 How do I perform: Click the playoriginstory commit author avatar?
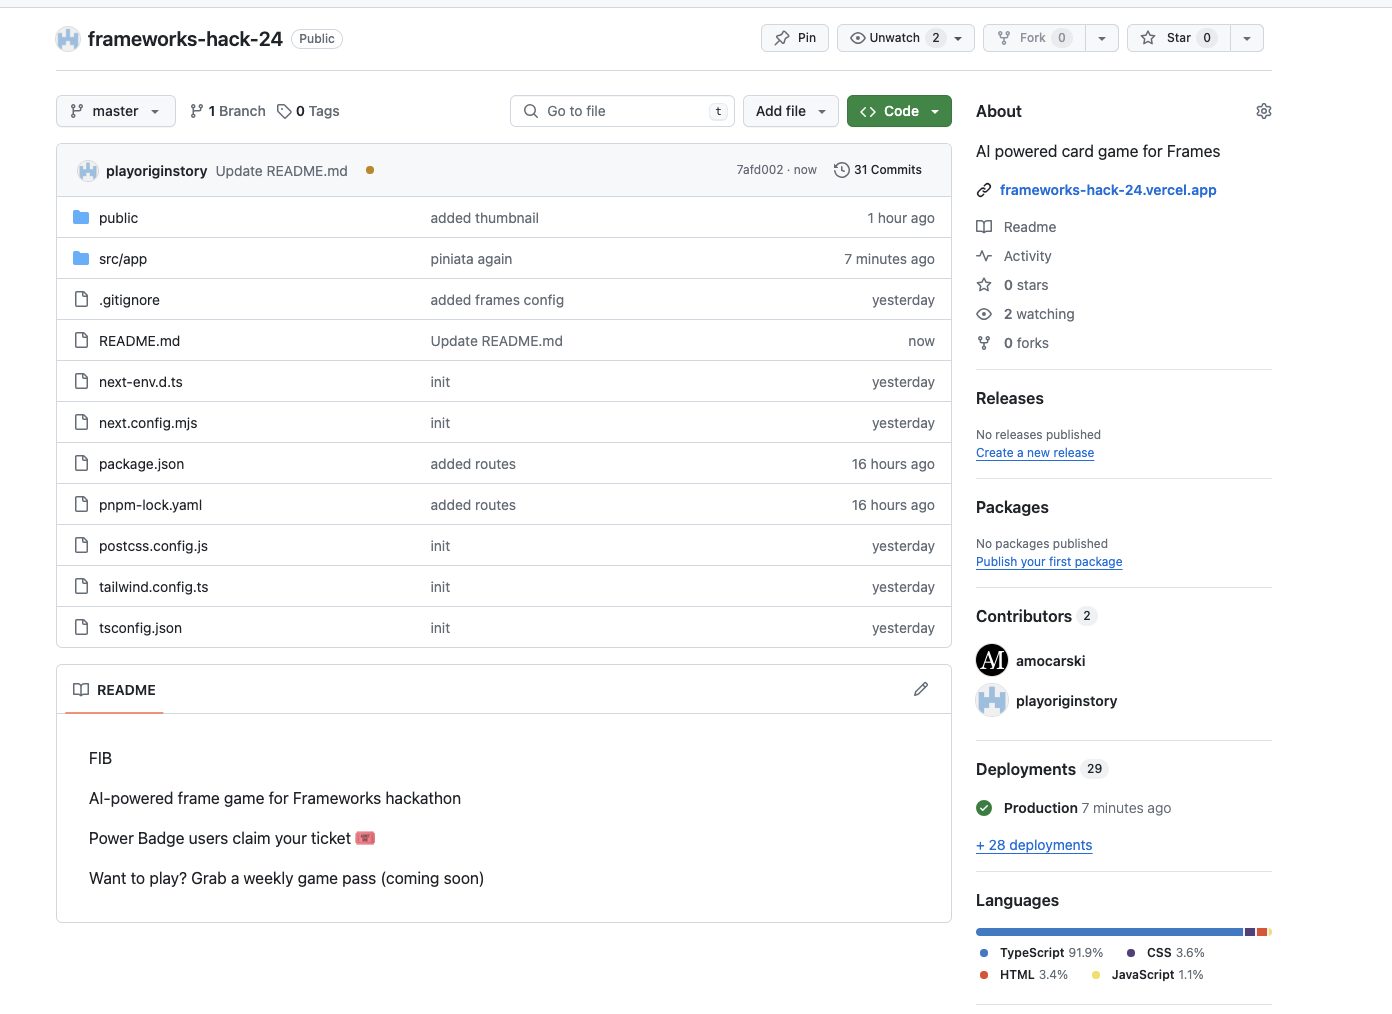88,170
